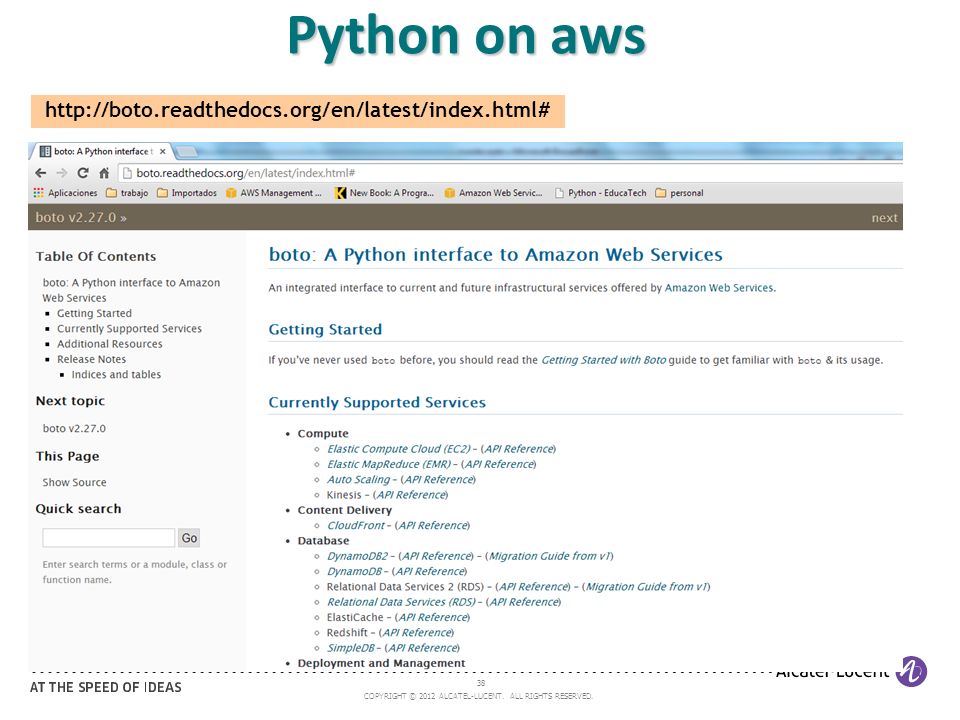Screen dimensions: 960x720
Task: Open API Reference for Auto Scaling
Action: (439, 479)
